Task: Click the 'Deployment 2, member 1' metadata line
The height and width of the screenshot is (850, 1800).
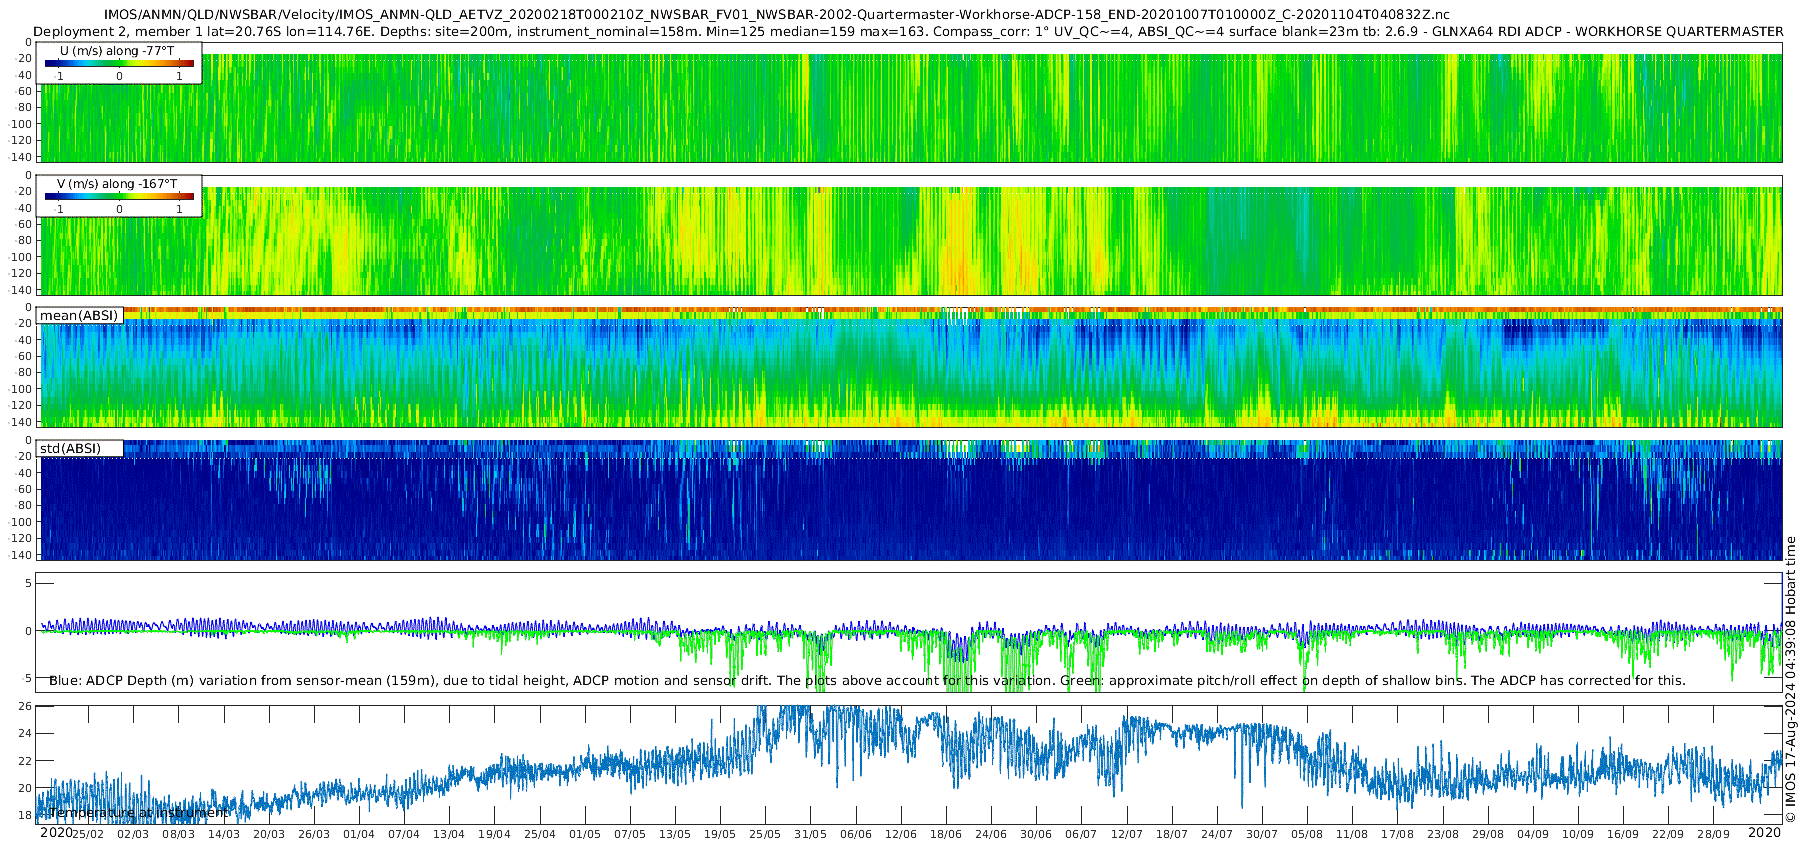Action: point(907,31)
